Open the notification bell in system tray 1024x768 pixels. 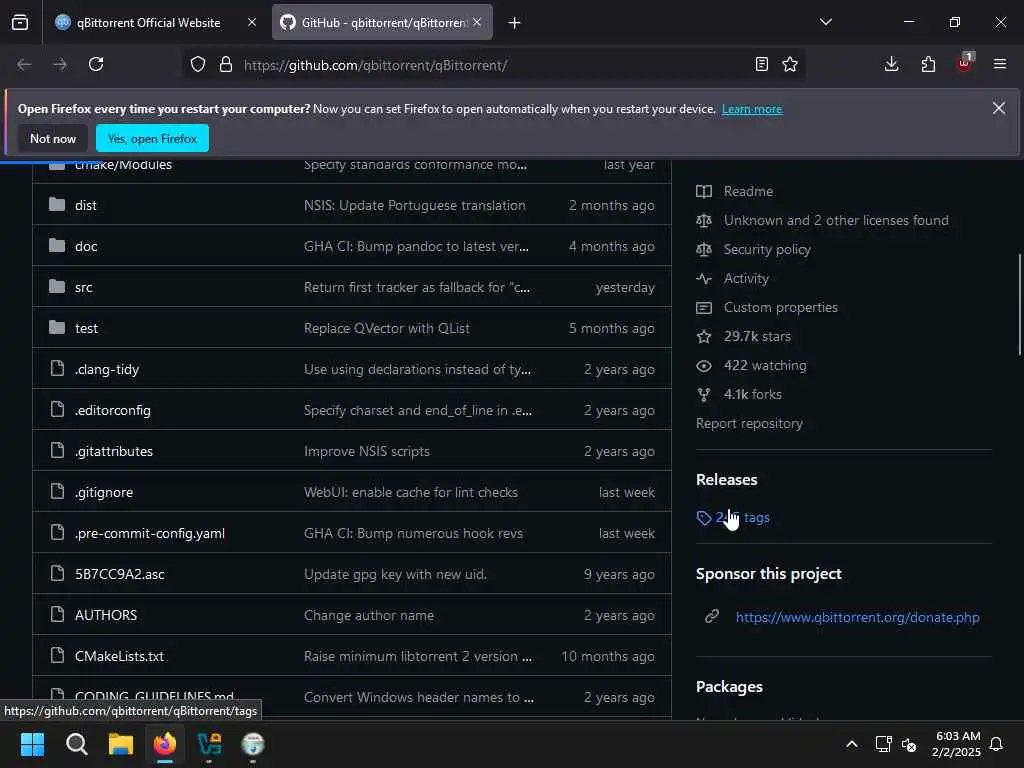997,744
